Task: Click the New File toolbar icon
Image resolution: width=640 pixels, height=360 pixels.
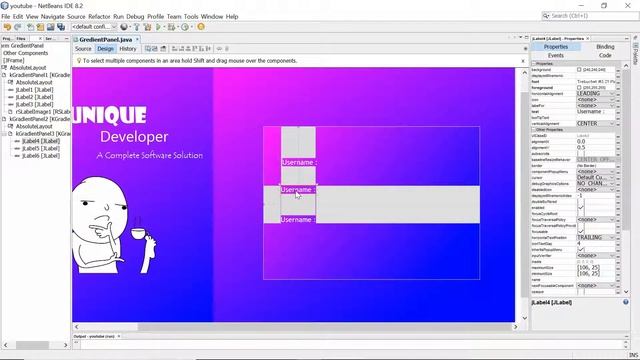Action: (31, 27)
